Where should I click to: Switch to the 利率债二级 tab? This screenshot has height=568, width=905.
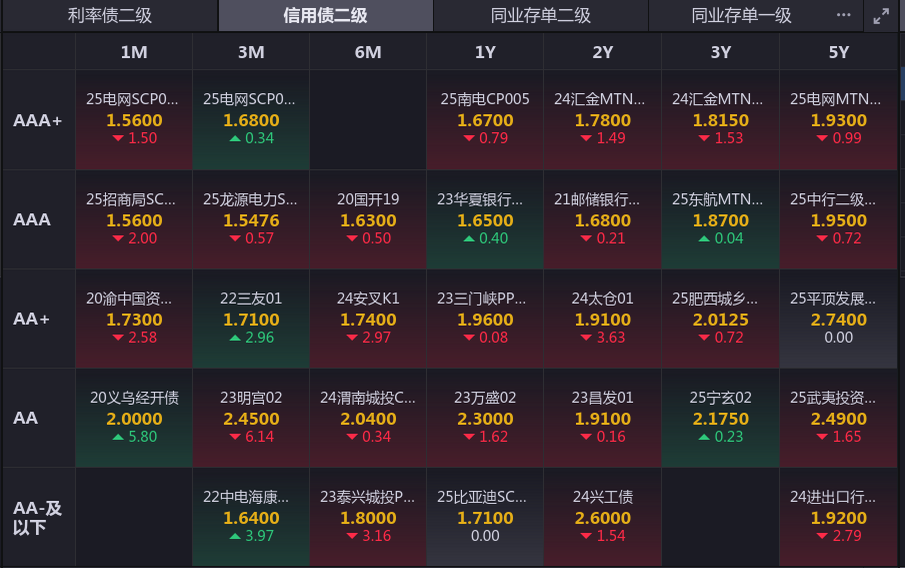[x=109, y=16]
